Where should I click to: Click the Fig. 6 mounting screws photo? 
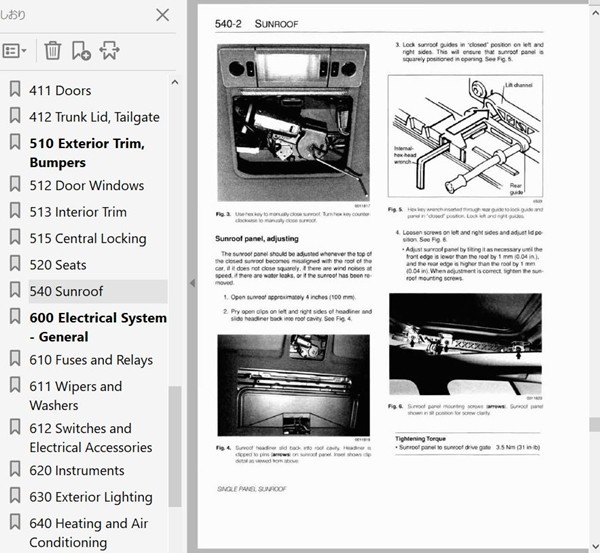pos(465,344)
